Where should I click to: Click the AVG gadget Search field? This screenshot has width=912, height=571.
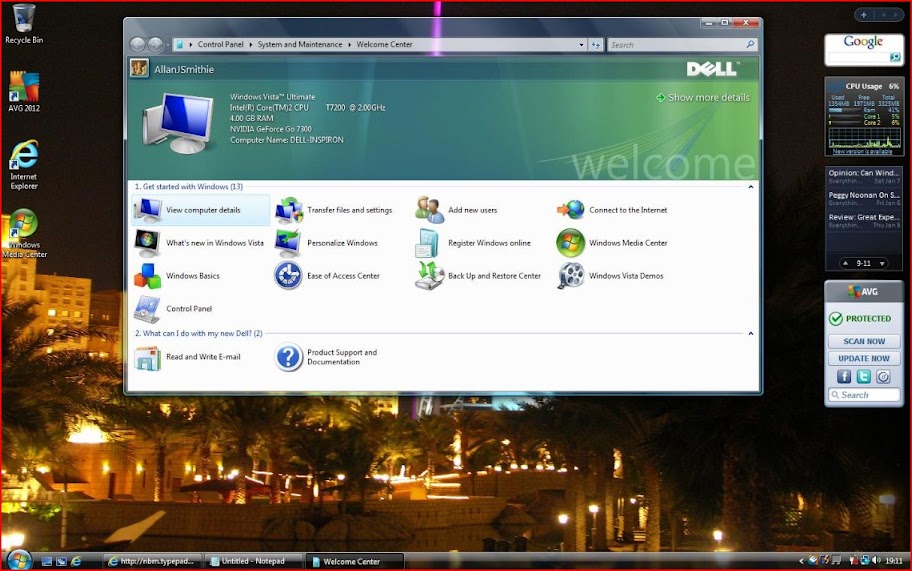(x=864, y=395)
